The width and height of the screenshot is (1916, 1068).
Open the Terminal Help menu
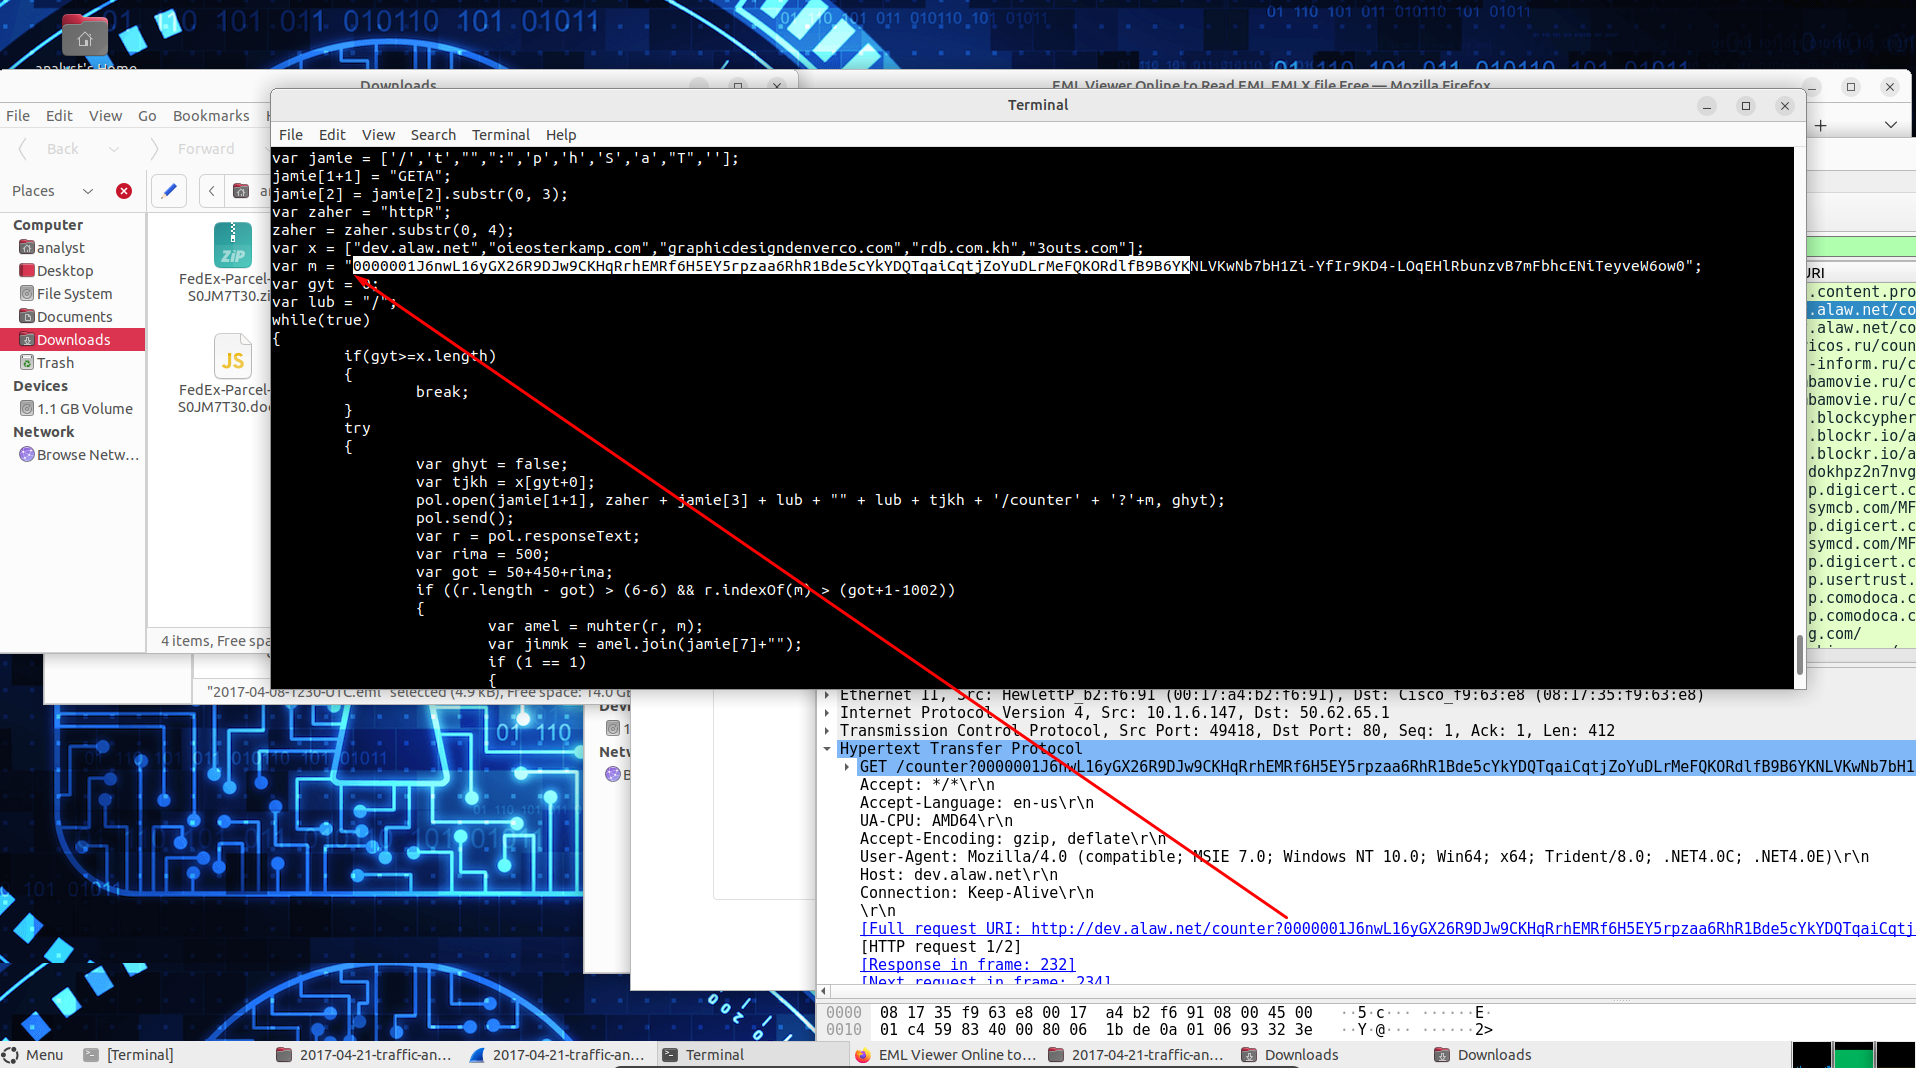click(x=561, y=135)
